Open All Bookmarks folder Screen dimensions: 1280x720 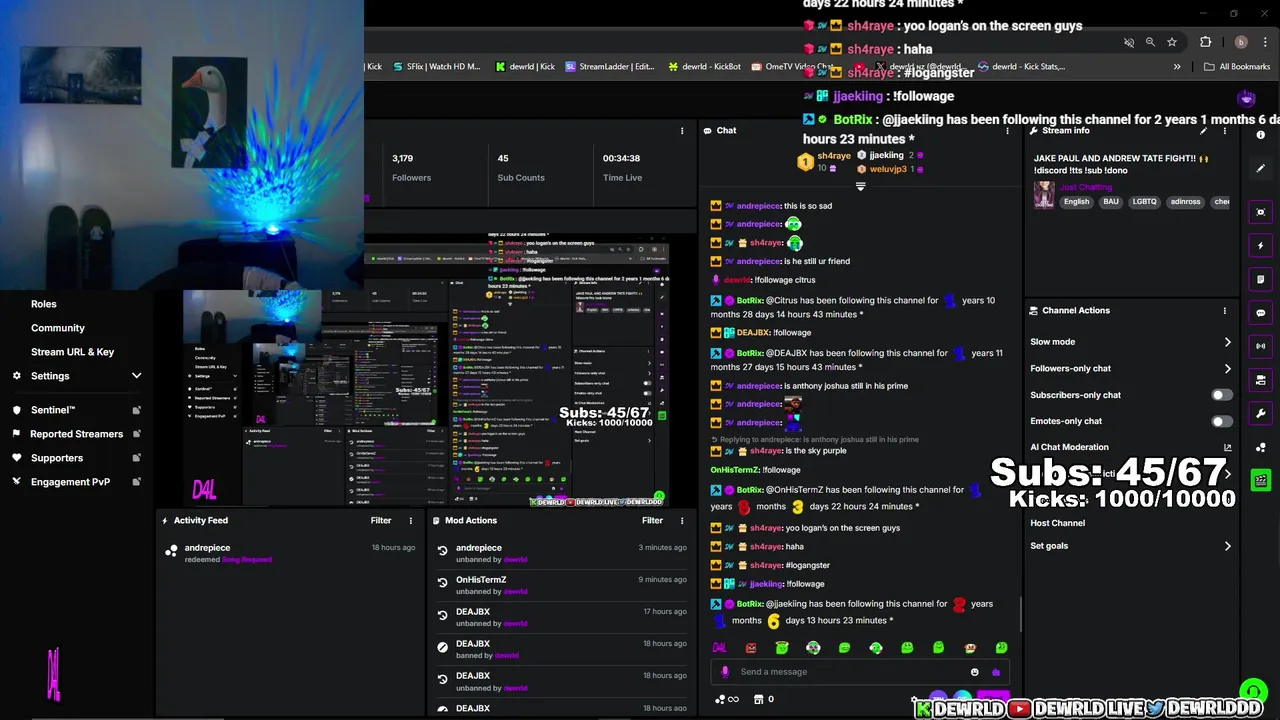pos(1237,67)
